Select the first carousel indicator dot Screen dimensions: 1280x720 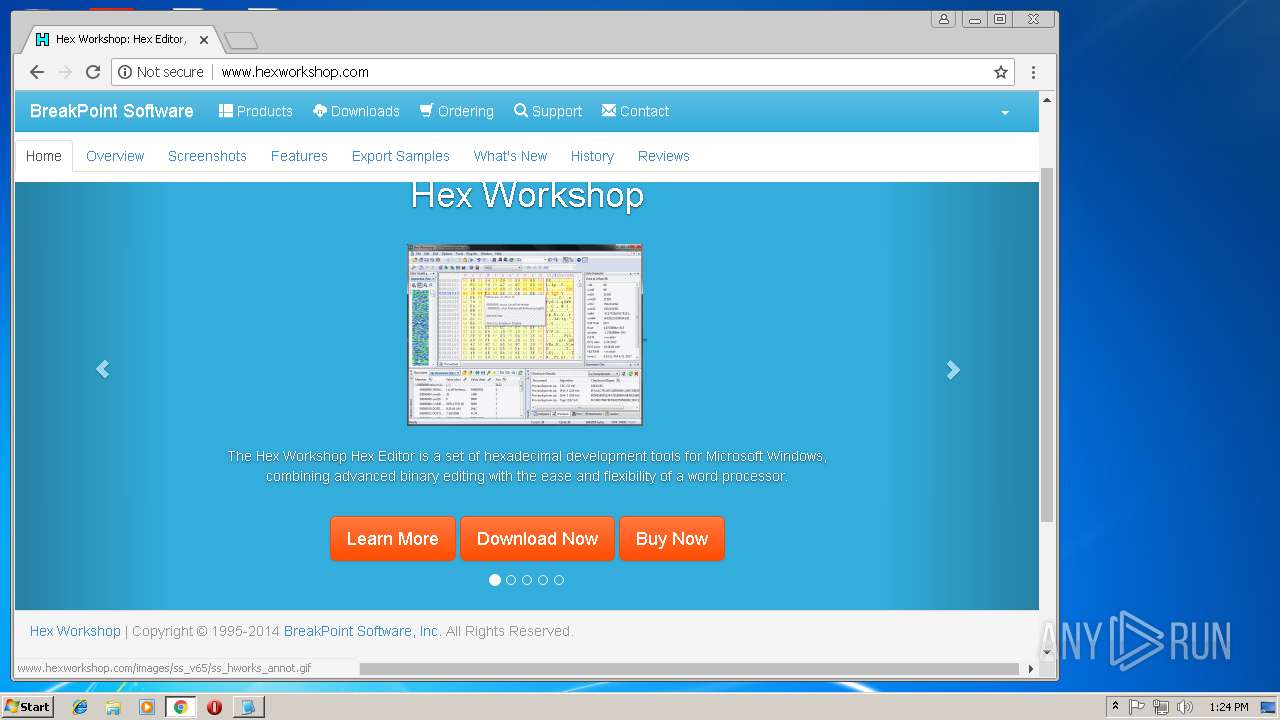(x=495, y=580)
